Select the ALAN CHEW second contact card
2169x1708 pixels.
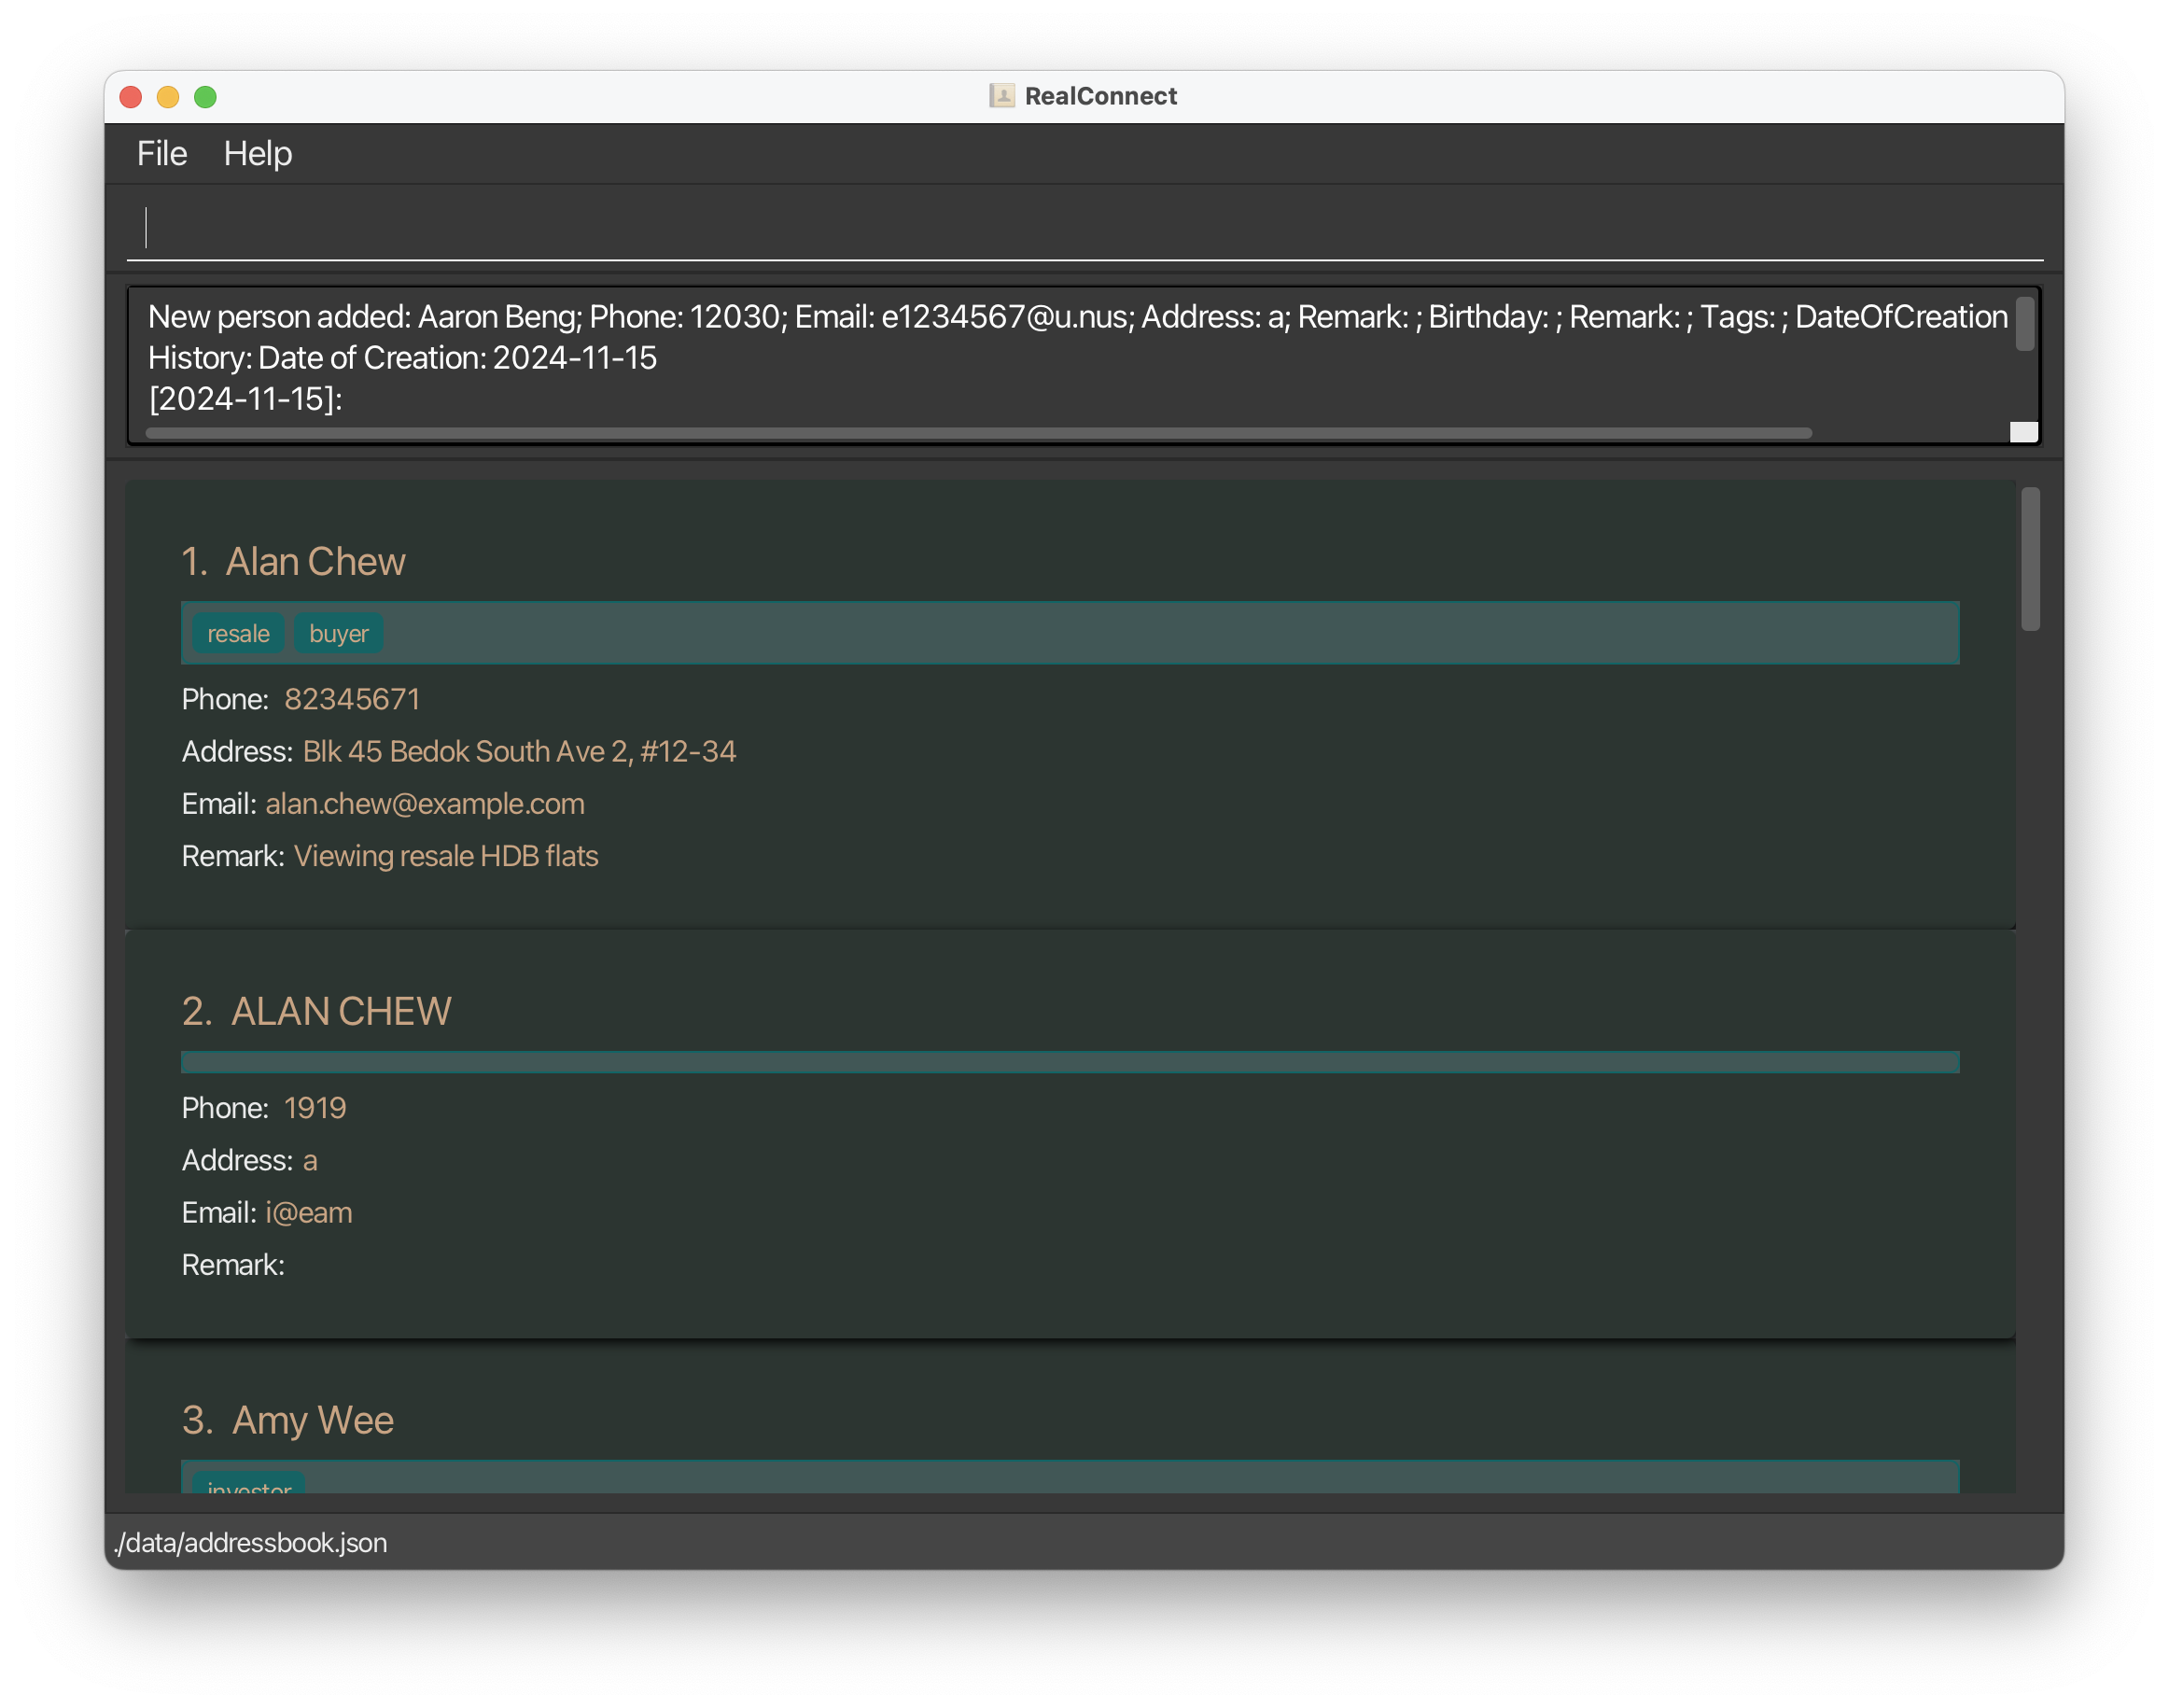pyautogui.click(x=340, y=1012)
